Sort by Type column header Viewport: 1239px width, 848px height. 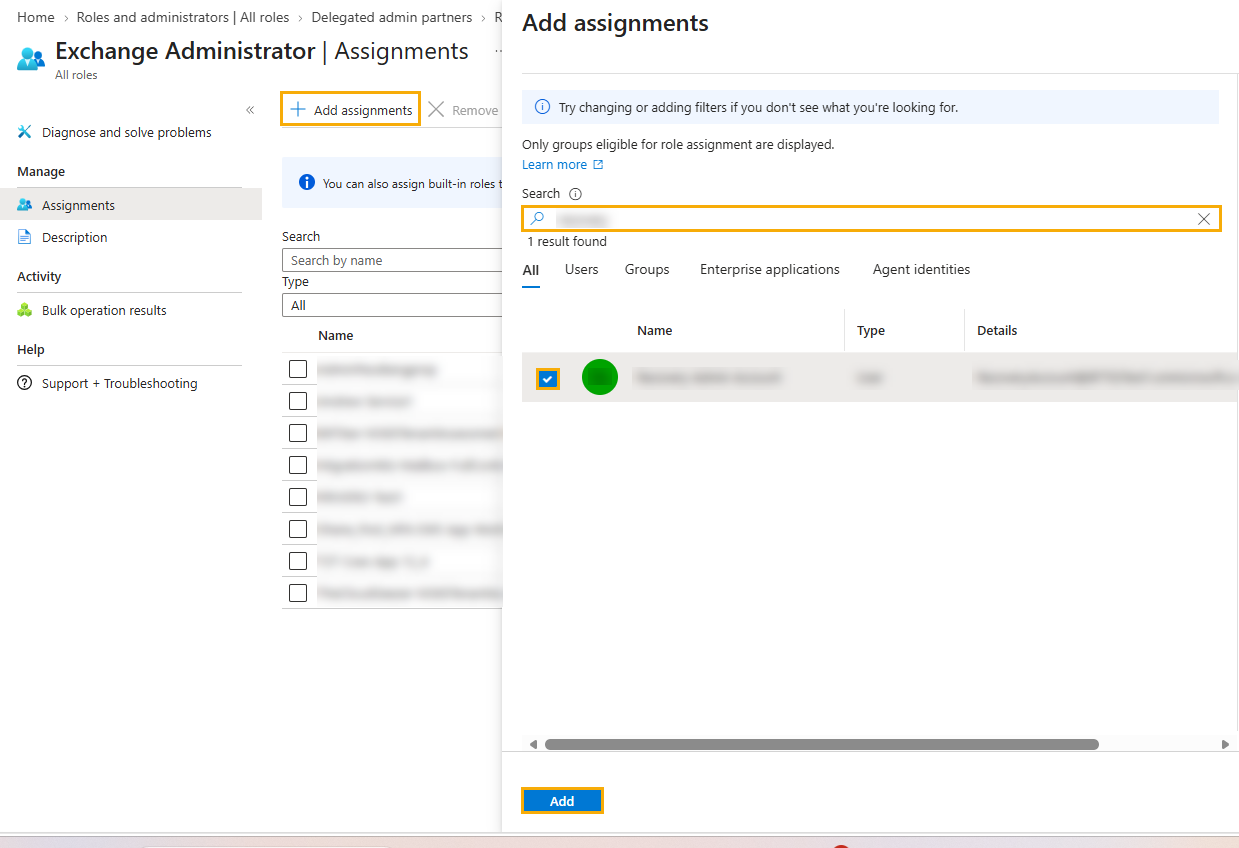point(871,330)
